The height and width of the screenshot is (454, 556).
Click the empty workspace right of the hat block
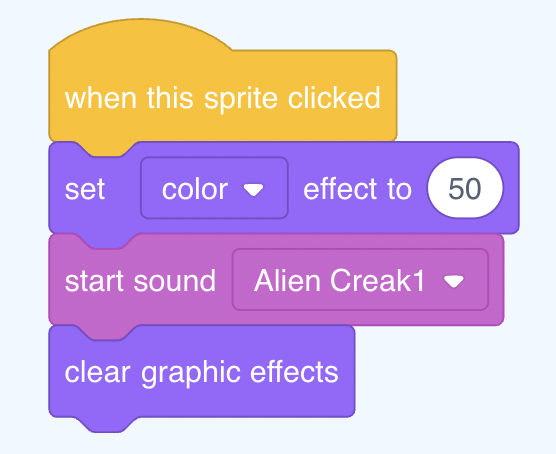pyautogui.click(x=475, y=89)
